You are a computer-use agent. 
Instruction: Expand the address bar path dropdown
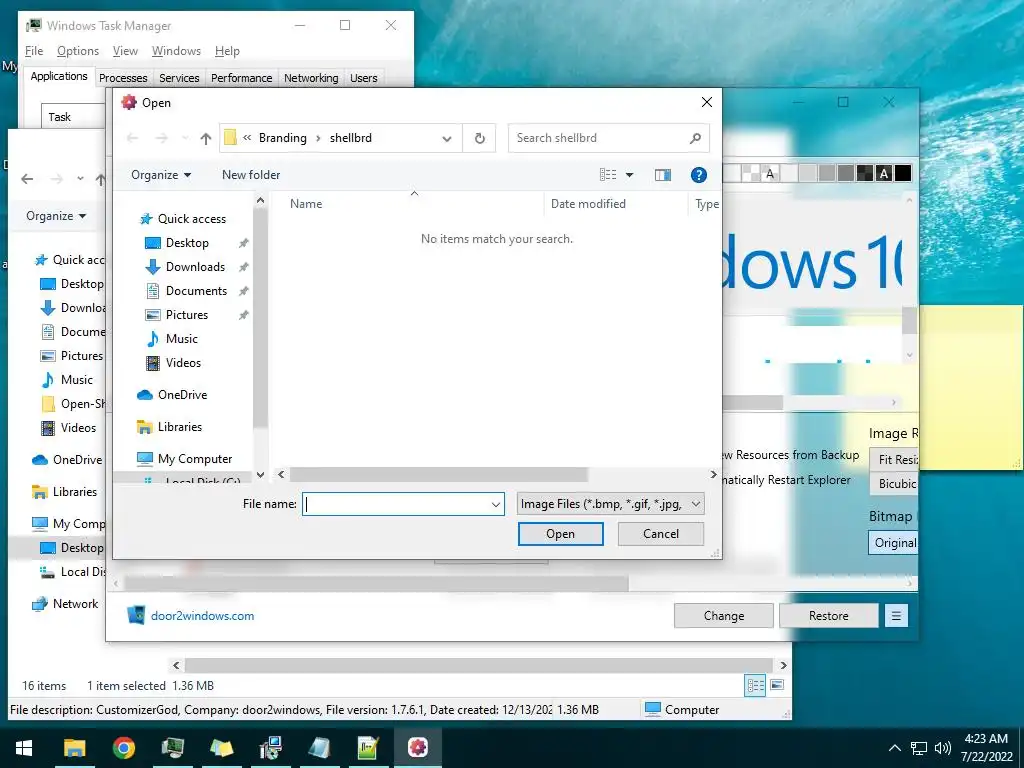[447, 138]
